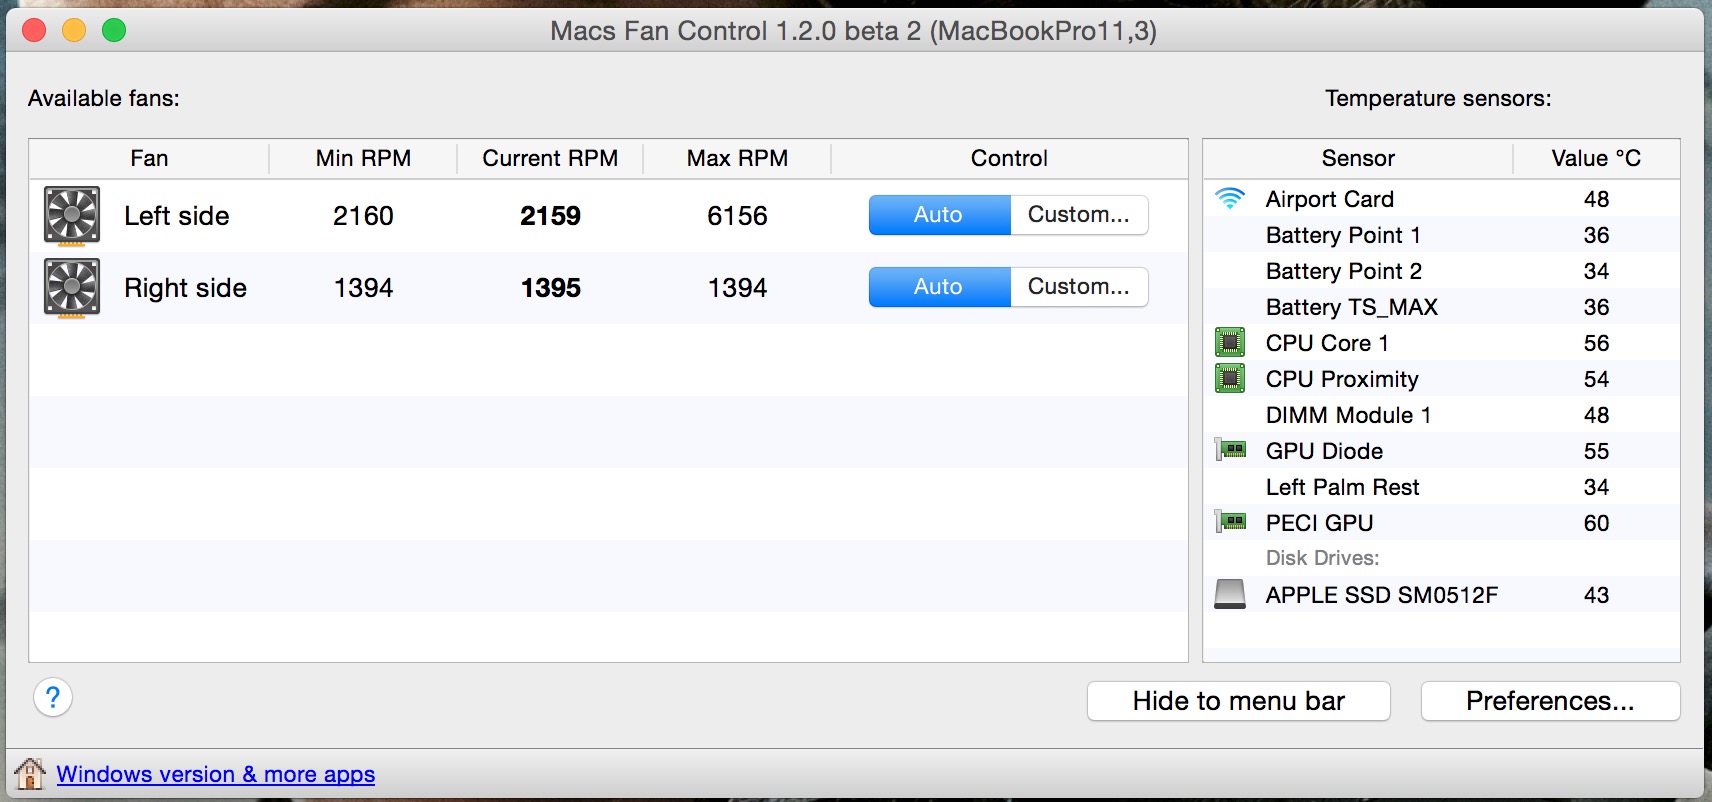Click Left side current RPM 2159
Viewport: 1712px width, 802px height.
tap(550, 216)
